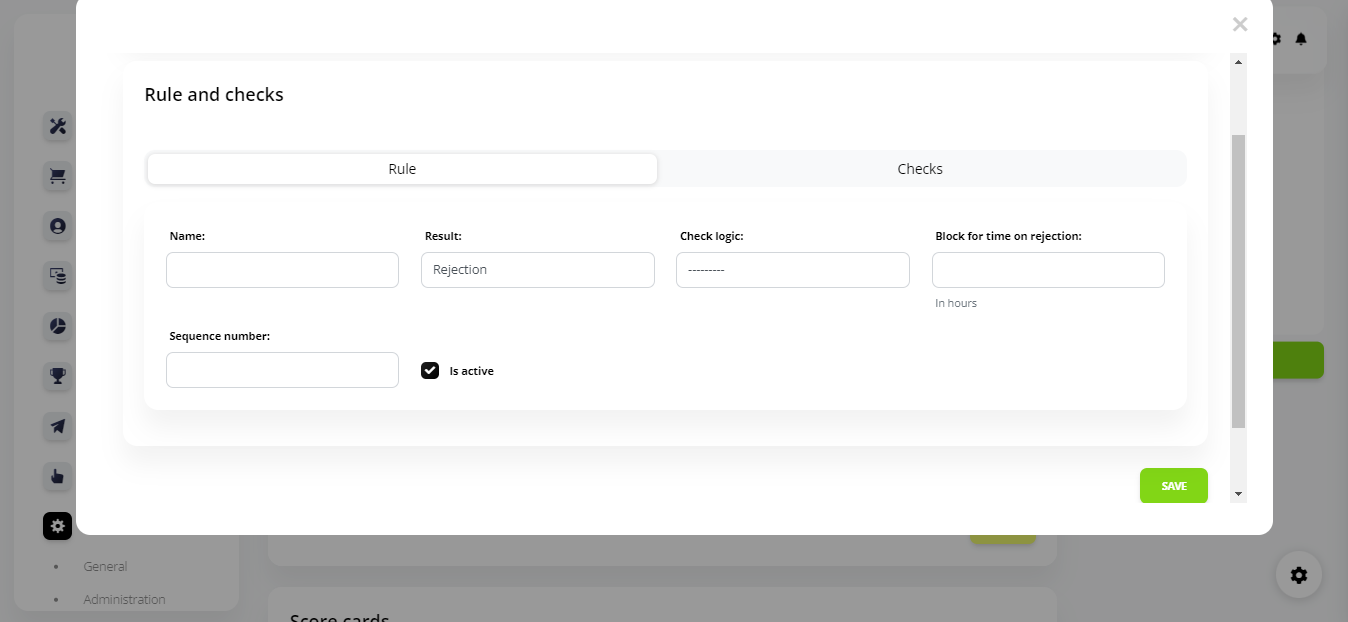
Task: Click the In hours hint text
Action: pos(956,303)
